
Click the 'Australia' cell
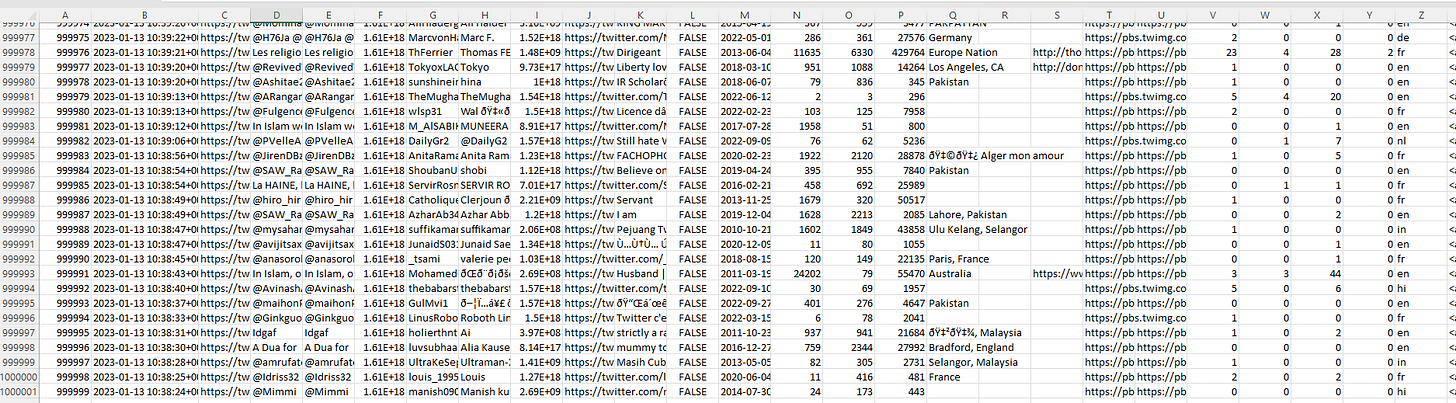953,273
